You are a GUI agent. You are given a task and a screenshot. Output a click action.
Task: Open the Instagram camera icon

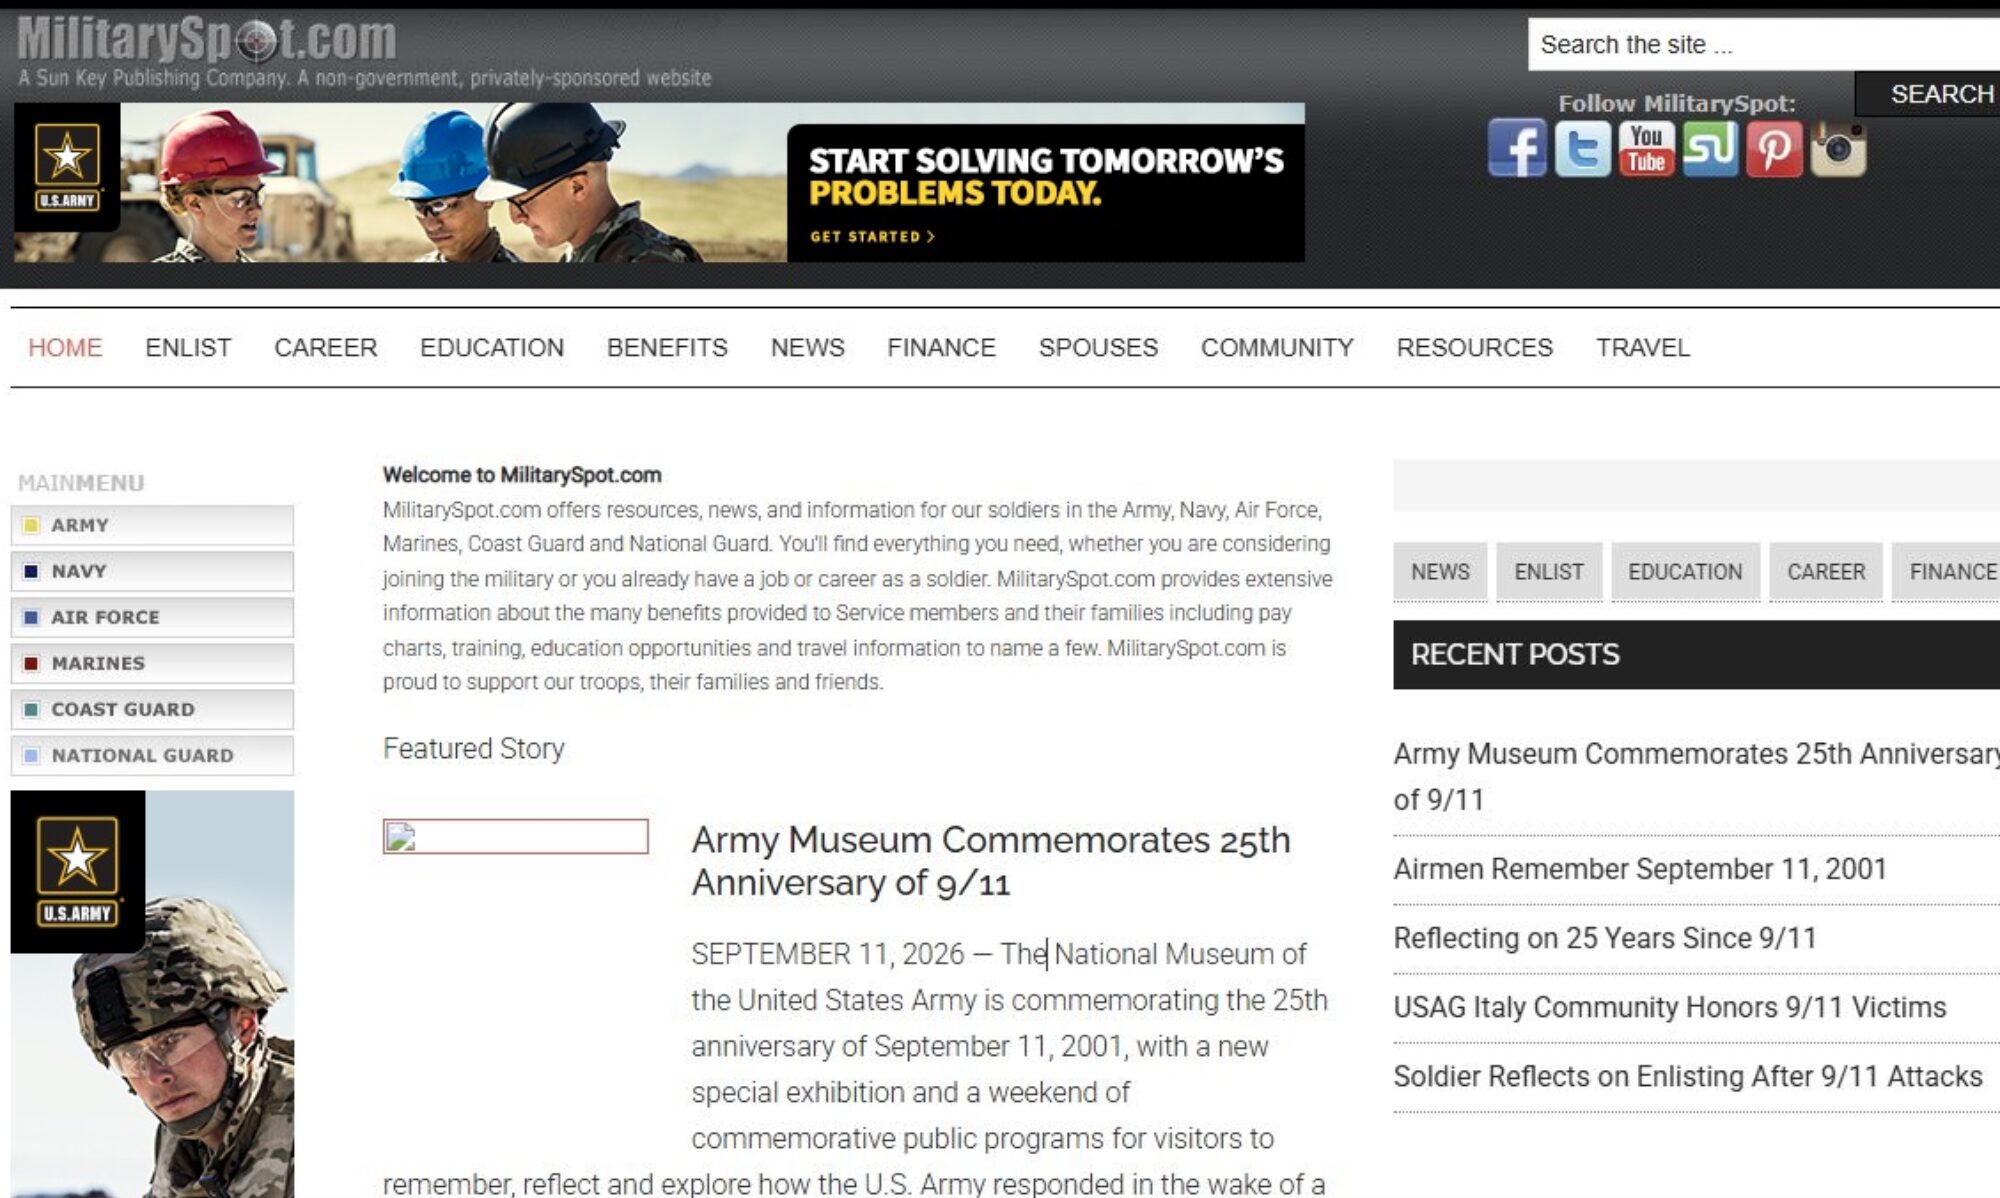(1838, 148)
